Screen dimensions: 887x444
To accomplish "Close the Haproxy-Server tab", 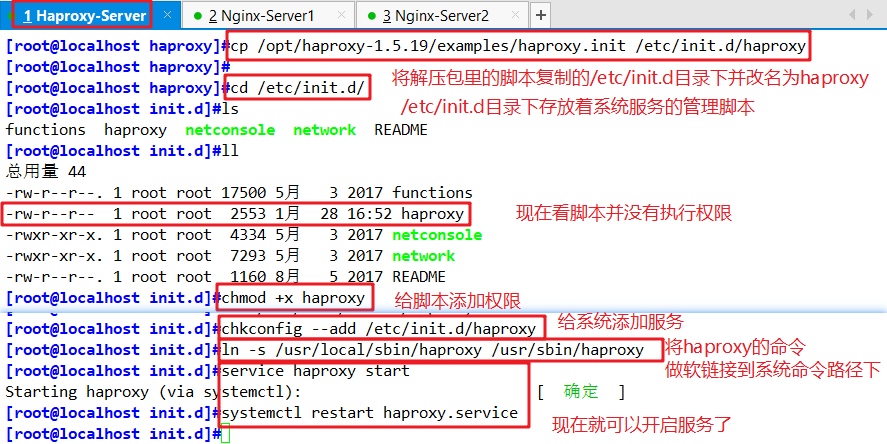I will click(167, 15).
